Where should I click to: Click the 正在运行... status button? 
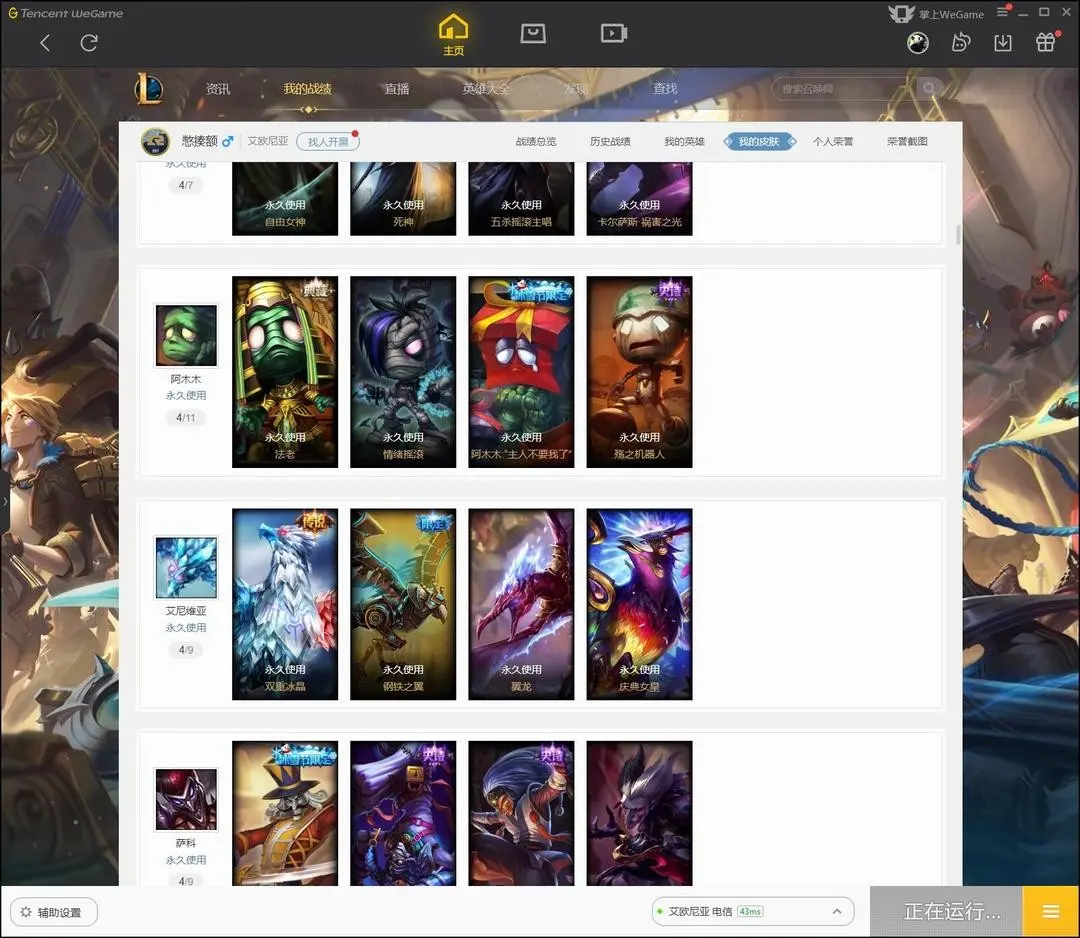click(x=947, y=912)
